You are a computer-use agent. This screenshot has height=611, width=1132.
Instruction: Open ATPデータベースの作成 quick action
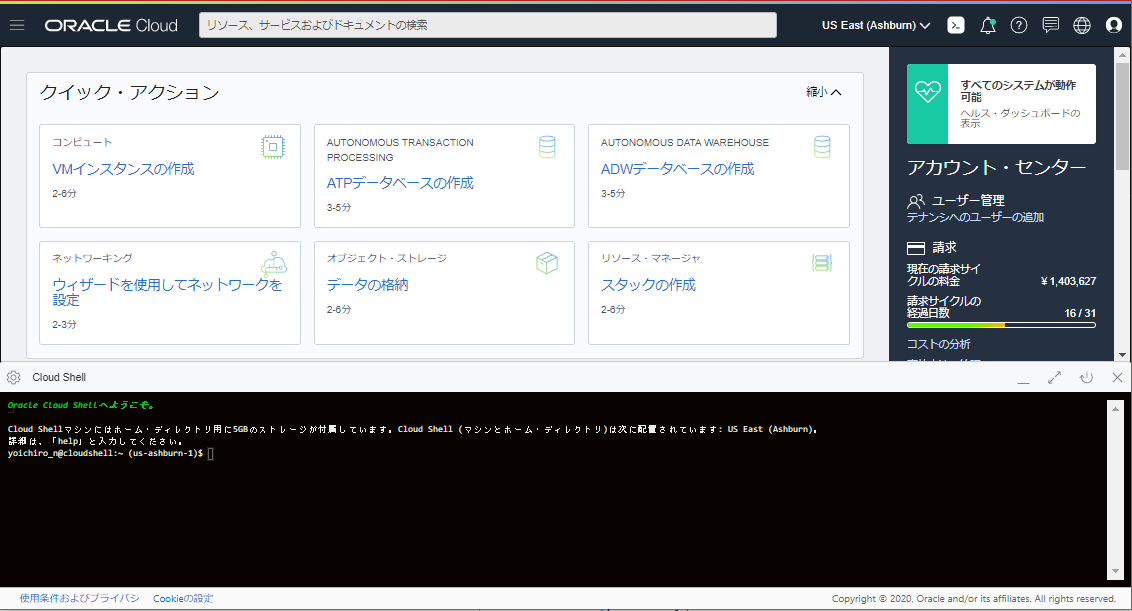400,183
